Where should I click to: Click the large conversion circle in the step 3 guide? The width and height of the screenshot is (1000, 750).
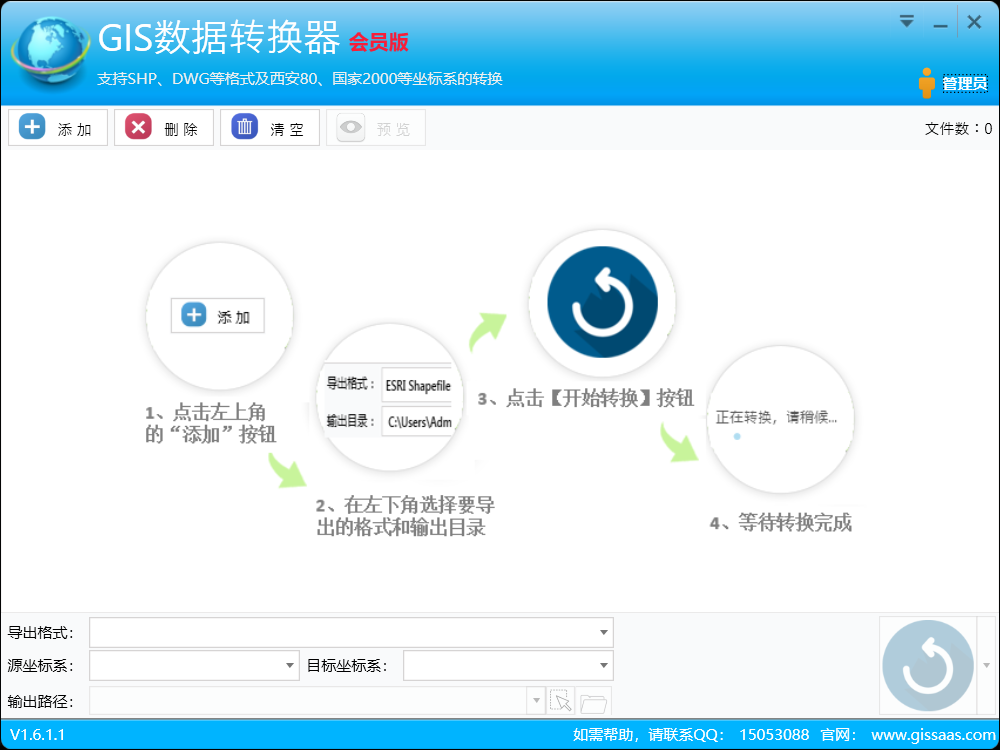pyautogui.click(x=602, y=302)
